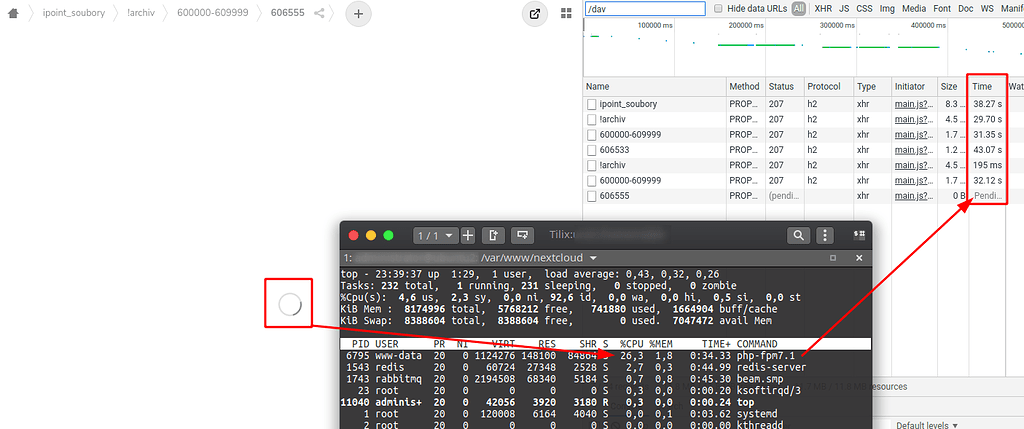Open ipoint_soubory in the breadcrumb
This screenshot has height=429, width=1024.
(x=74, y=12)
